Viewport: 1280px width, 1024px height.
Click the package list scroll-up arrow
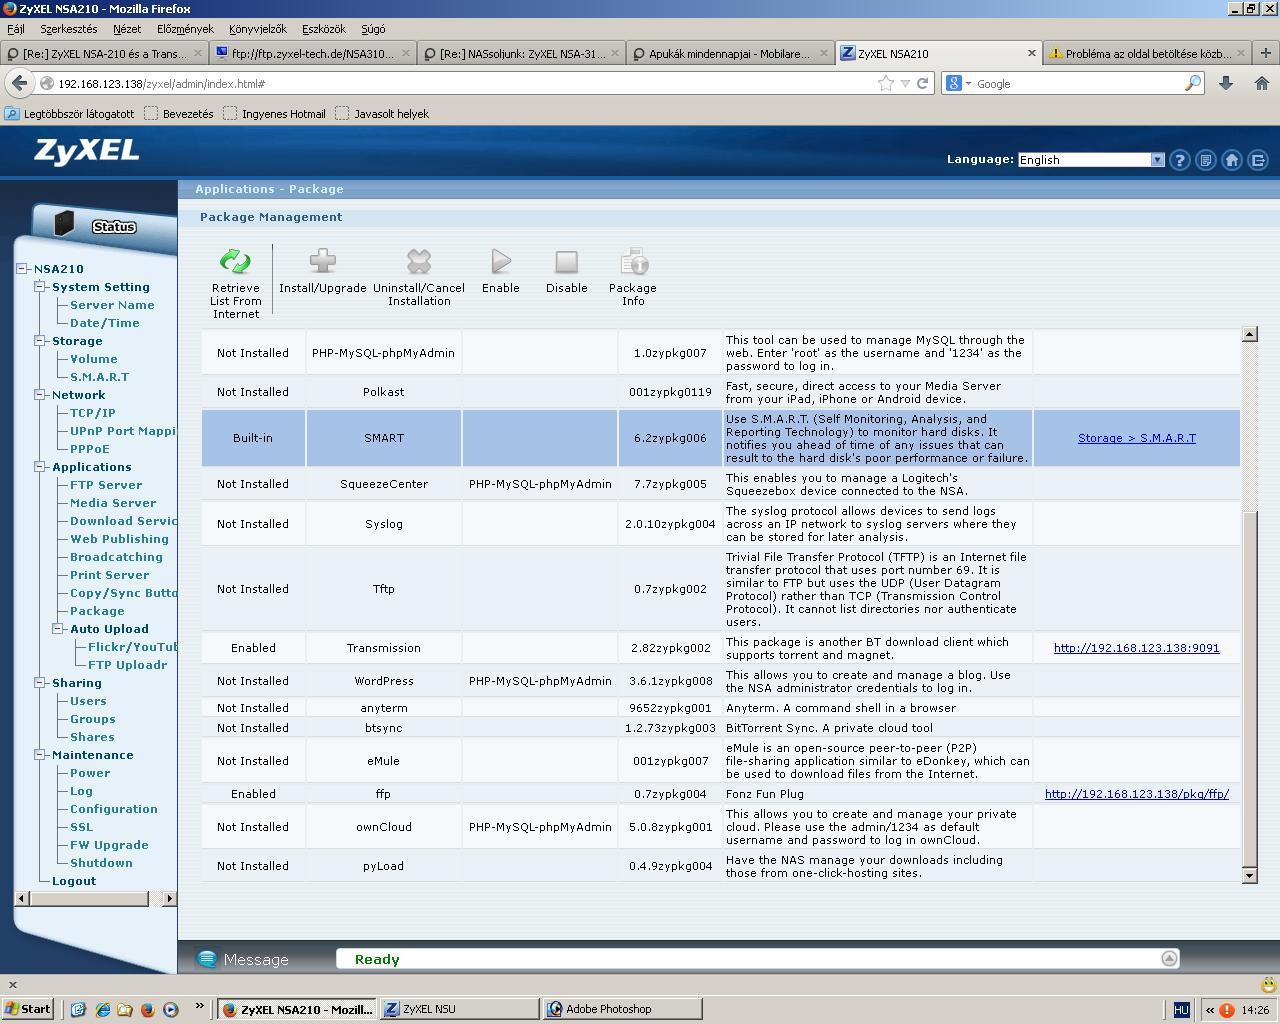coord(1249,334)
